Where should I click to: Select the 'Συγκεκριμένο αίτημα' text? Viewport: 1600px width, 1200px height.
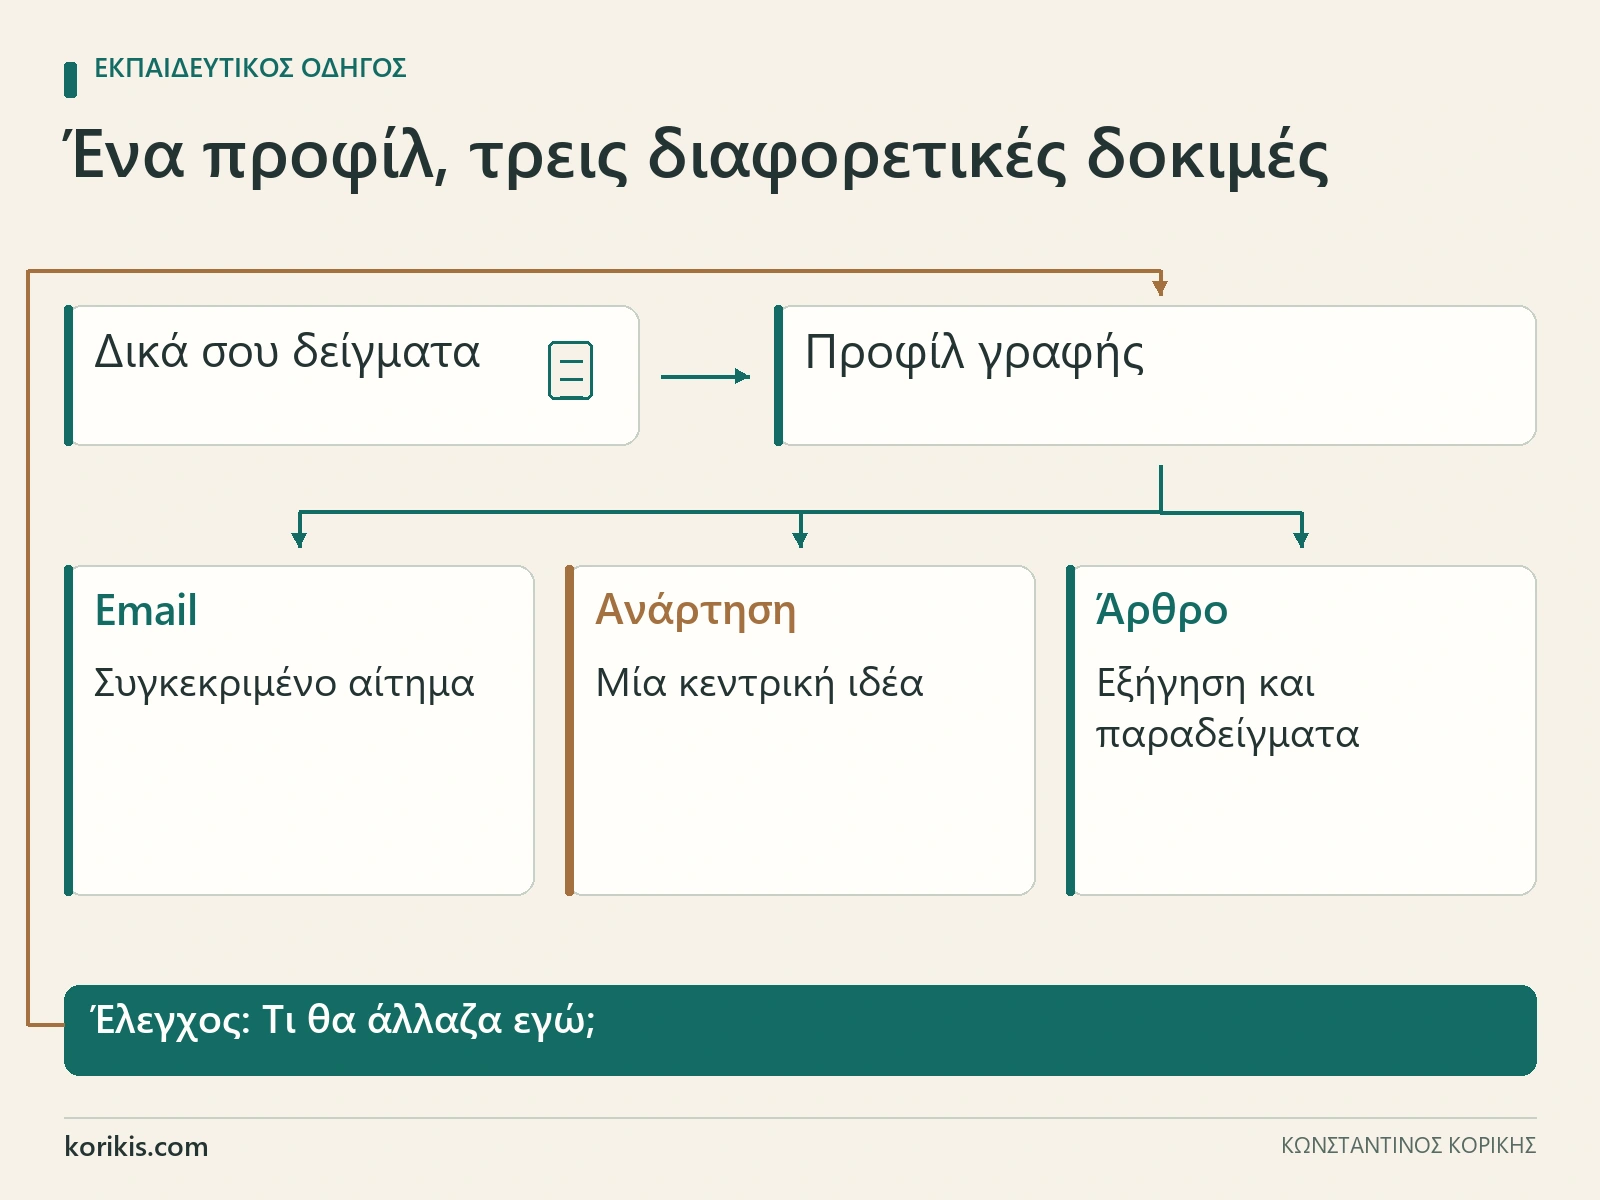click(284, 684)
